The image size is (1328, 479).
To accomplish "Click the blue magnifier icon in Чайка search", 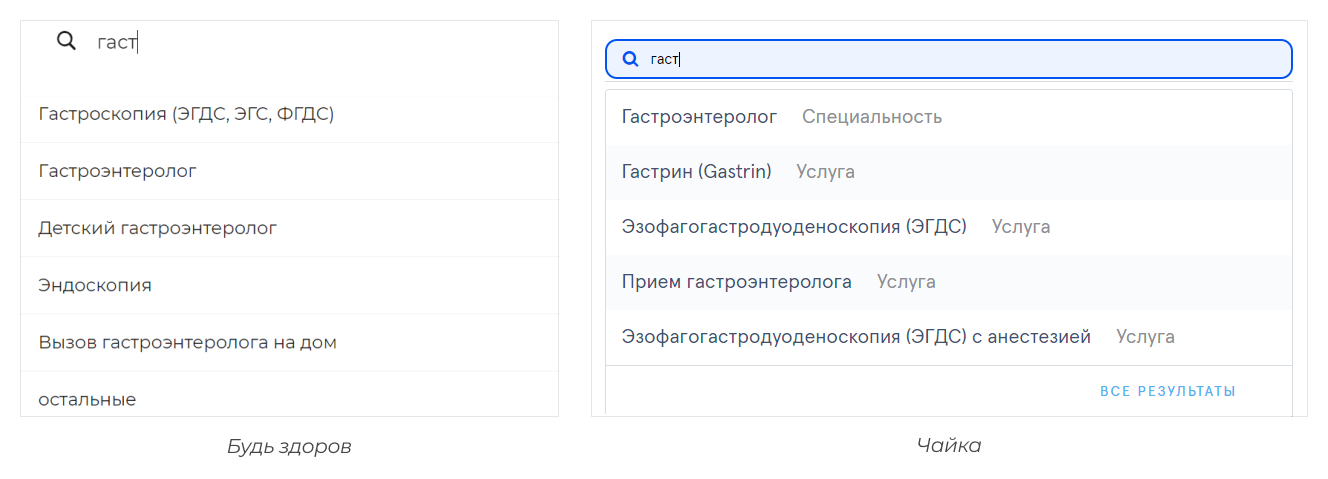I will point(630,59).
